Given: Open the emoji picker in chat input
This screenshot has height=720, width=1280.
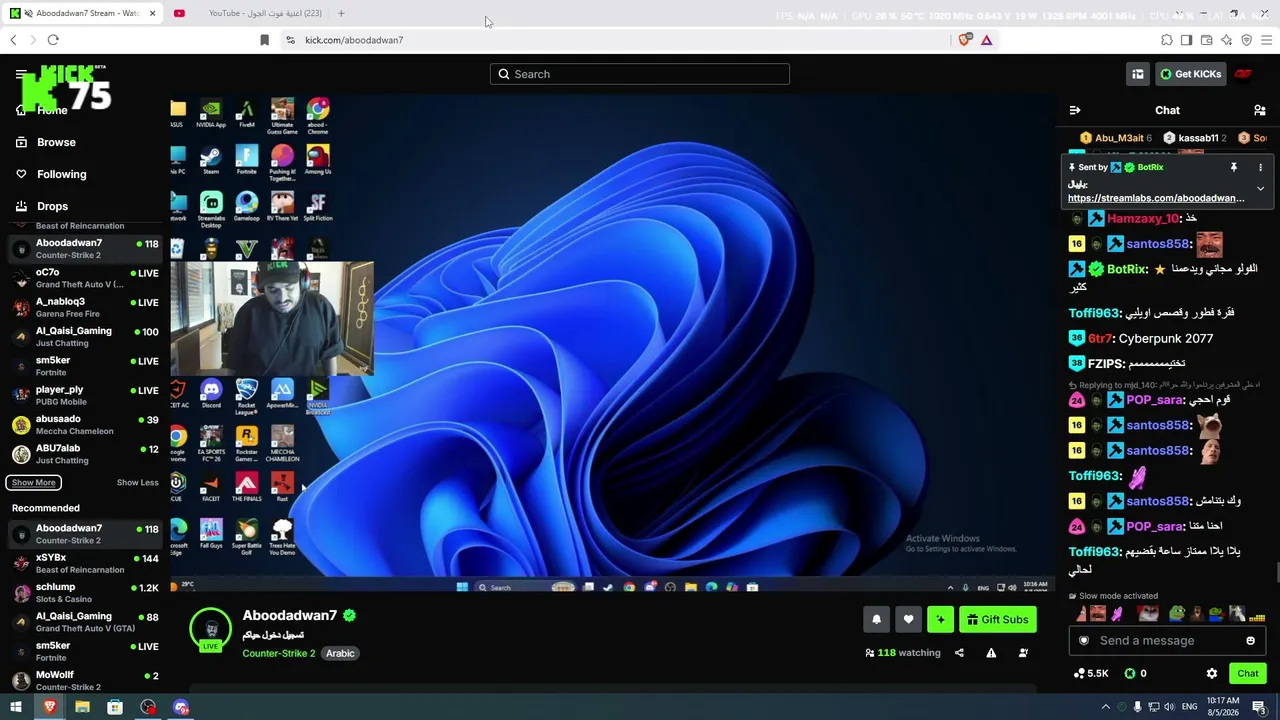Looking at the screenshot, I should [x=1250, y=641].
